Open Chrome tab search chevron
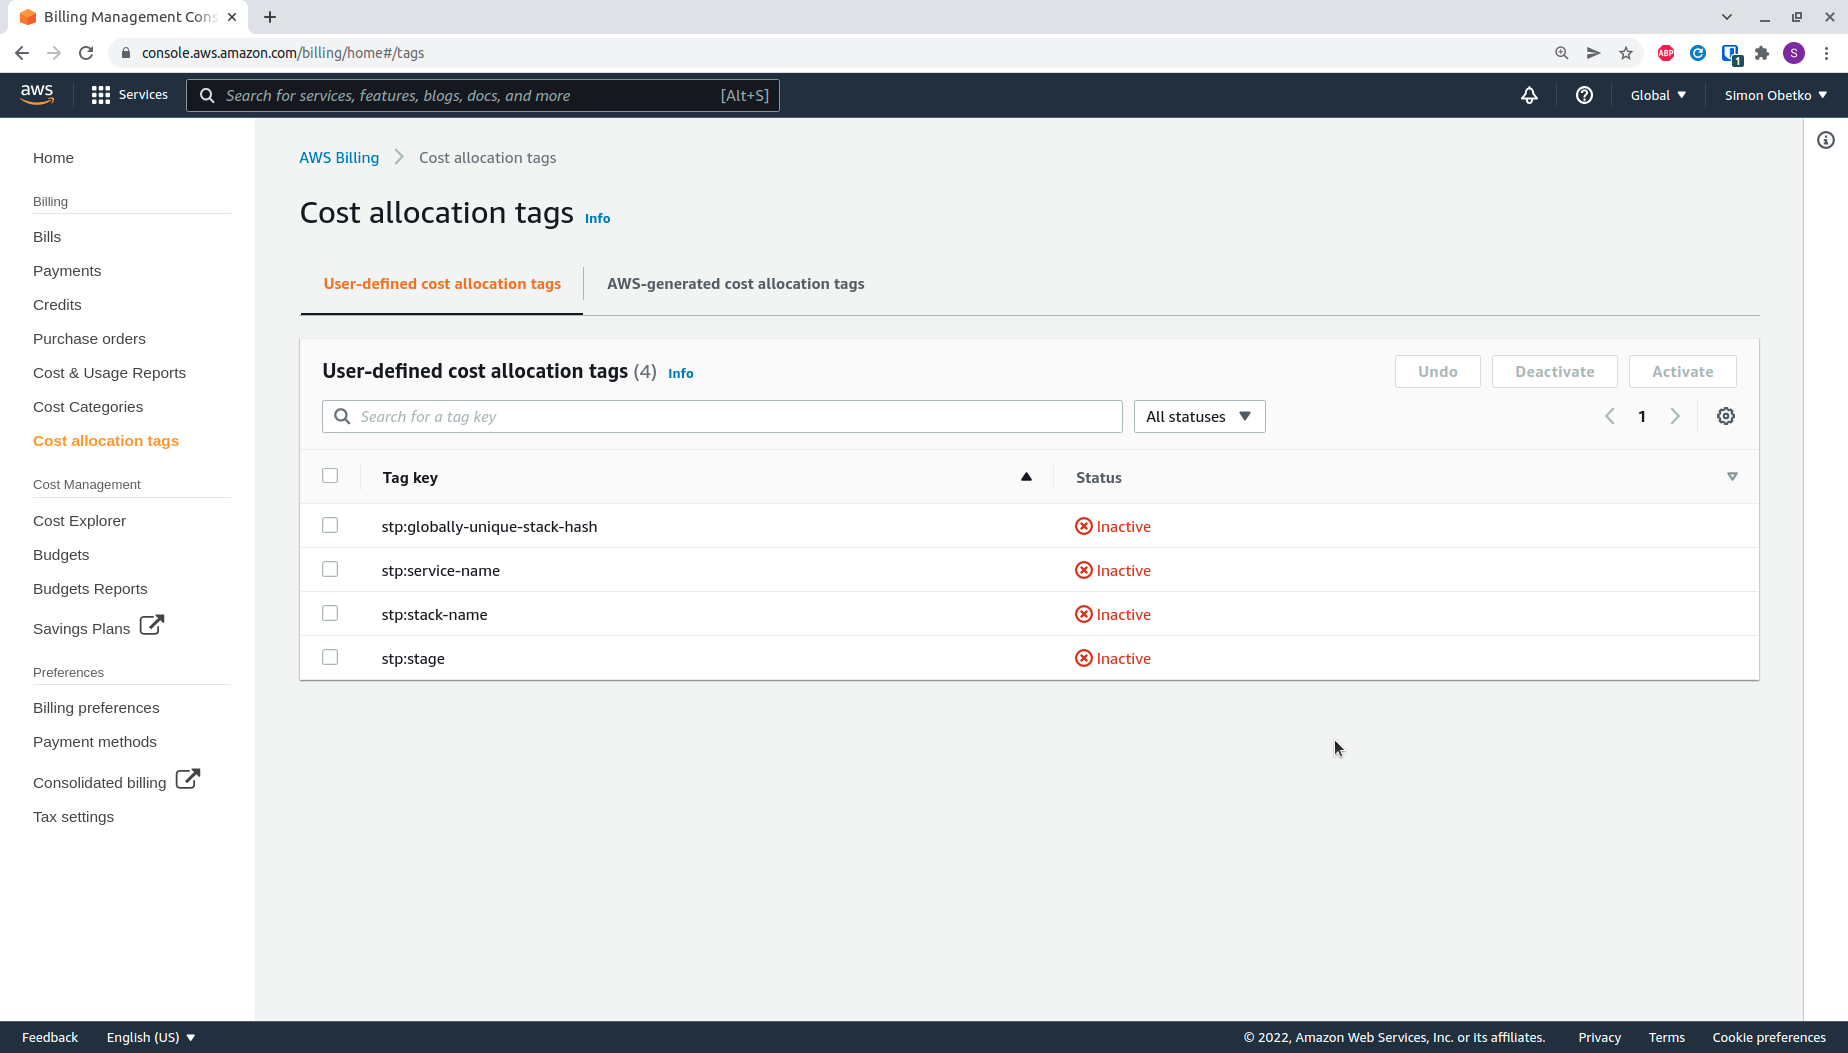 (x=1726, y=17)
